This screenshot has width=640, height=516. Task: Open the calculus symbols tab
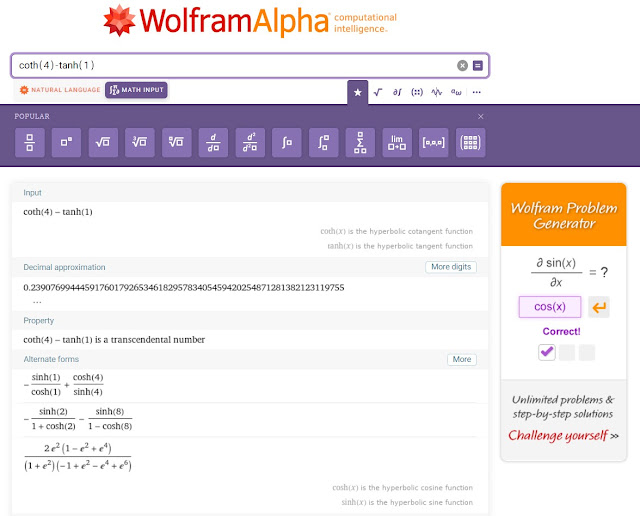click(x=397, y=92)
